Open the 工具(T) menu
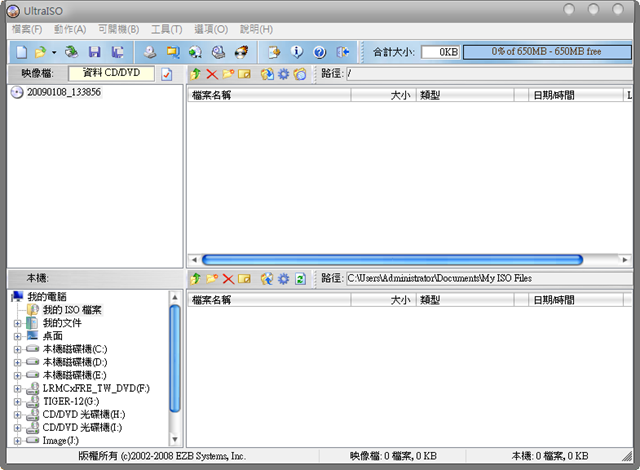The image size is (640, 470). [167, 29]
